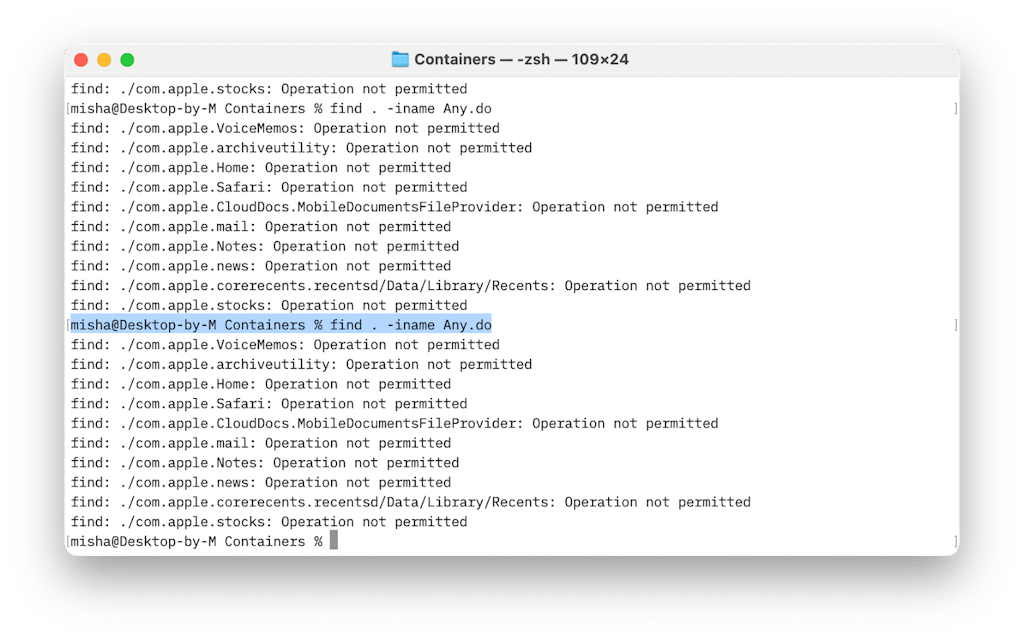Click the "Containers — -zsh — 109×24" window title
Viewport: 1024px width, 641px height.
(522, 60)
